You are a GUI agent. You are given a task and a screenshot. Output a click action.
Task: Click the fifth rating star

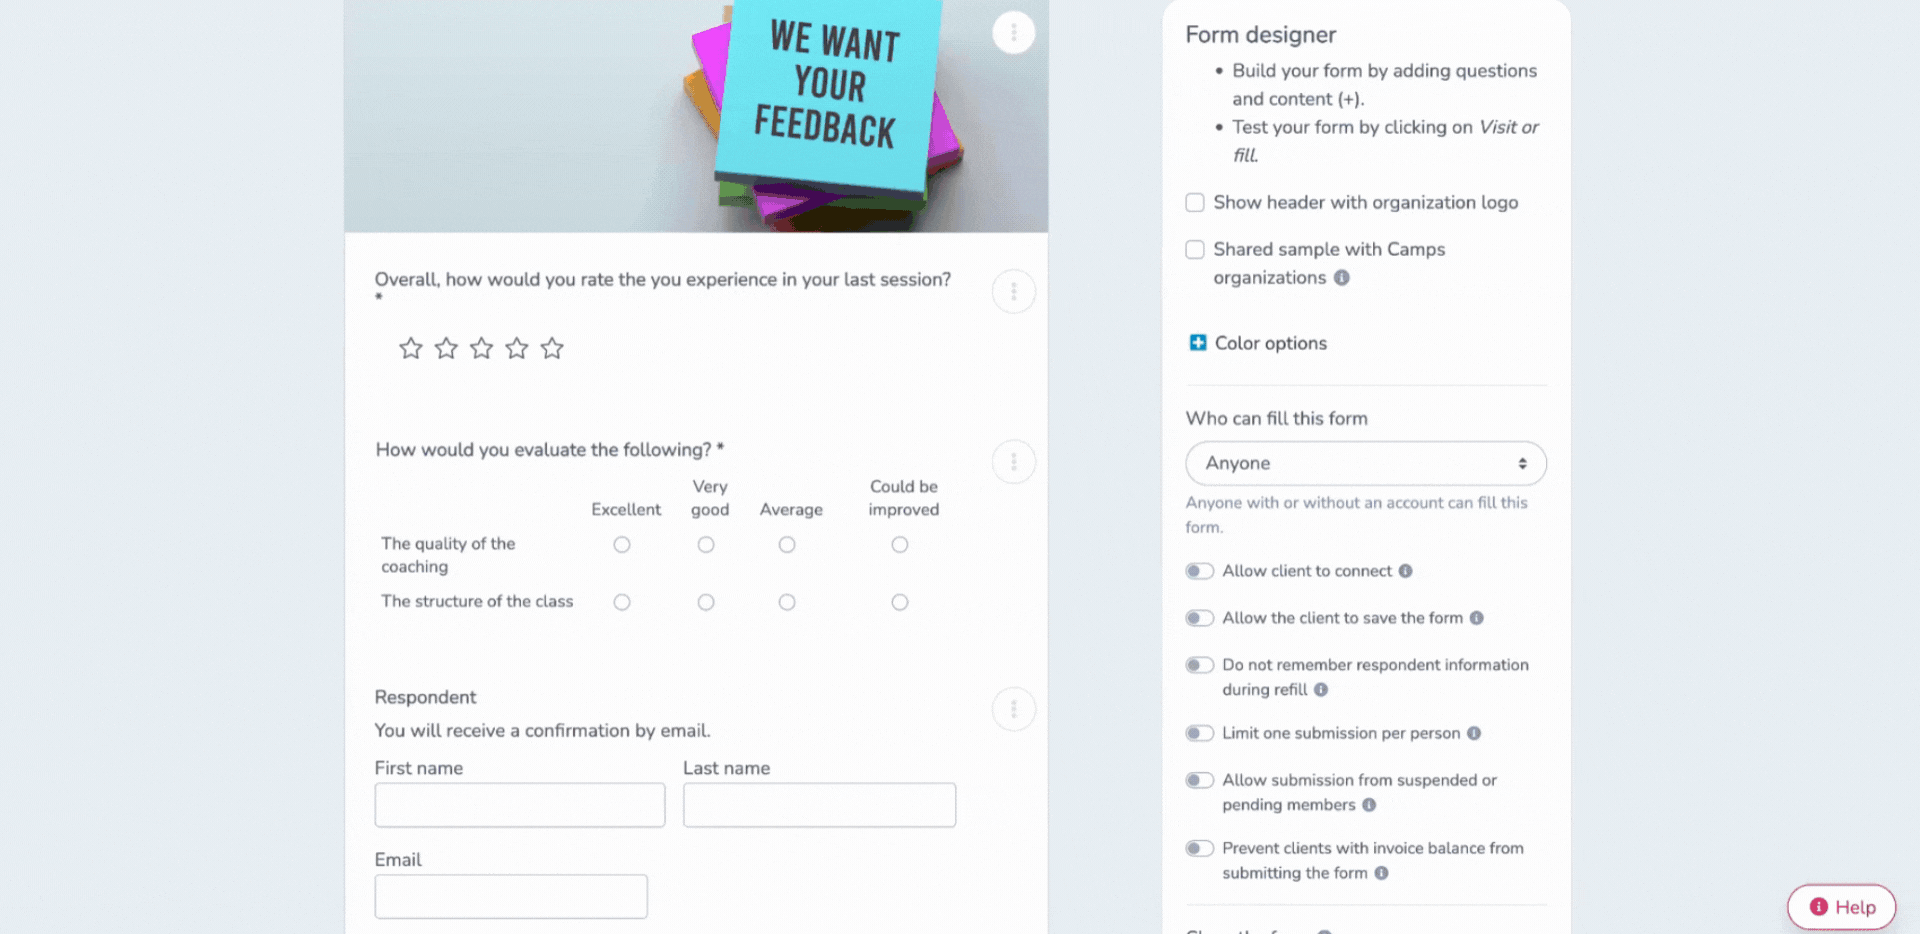tap(551, 348)
